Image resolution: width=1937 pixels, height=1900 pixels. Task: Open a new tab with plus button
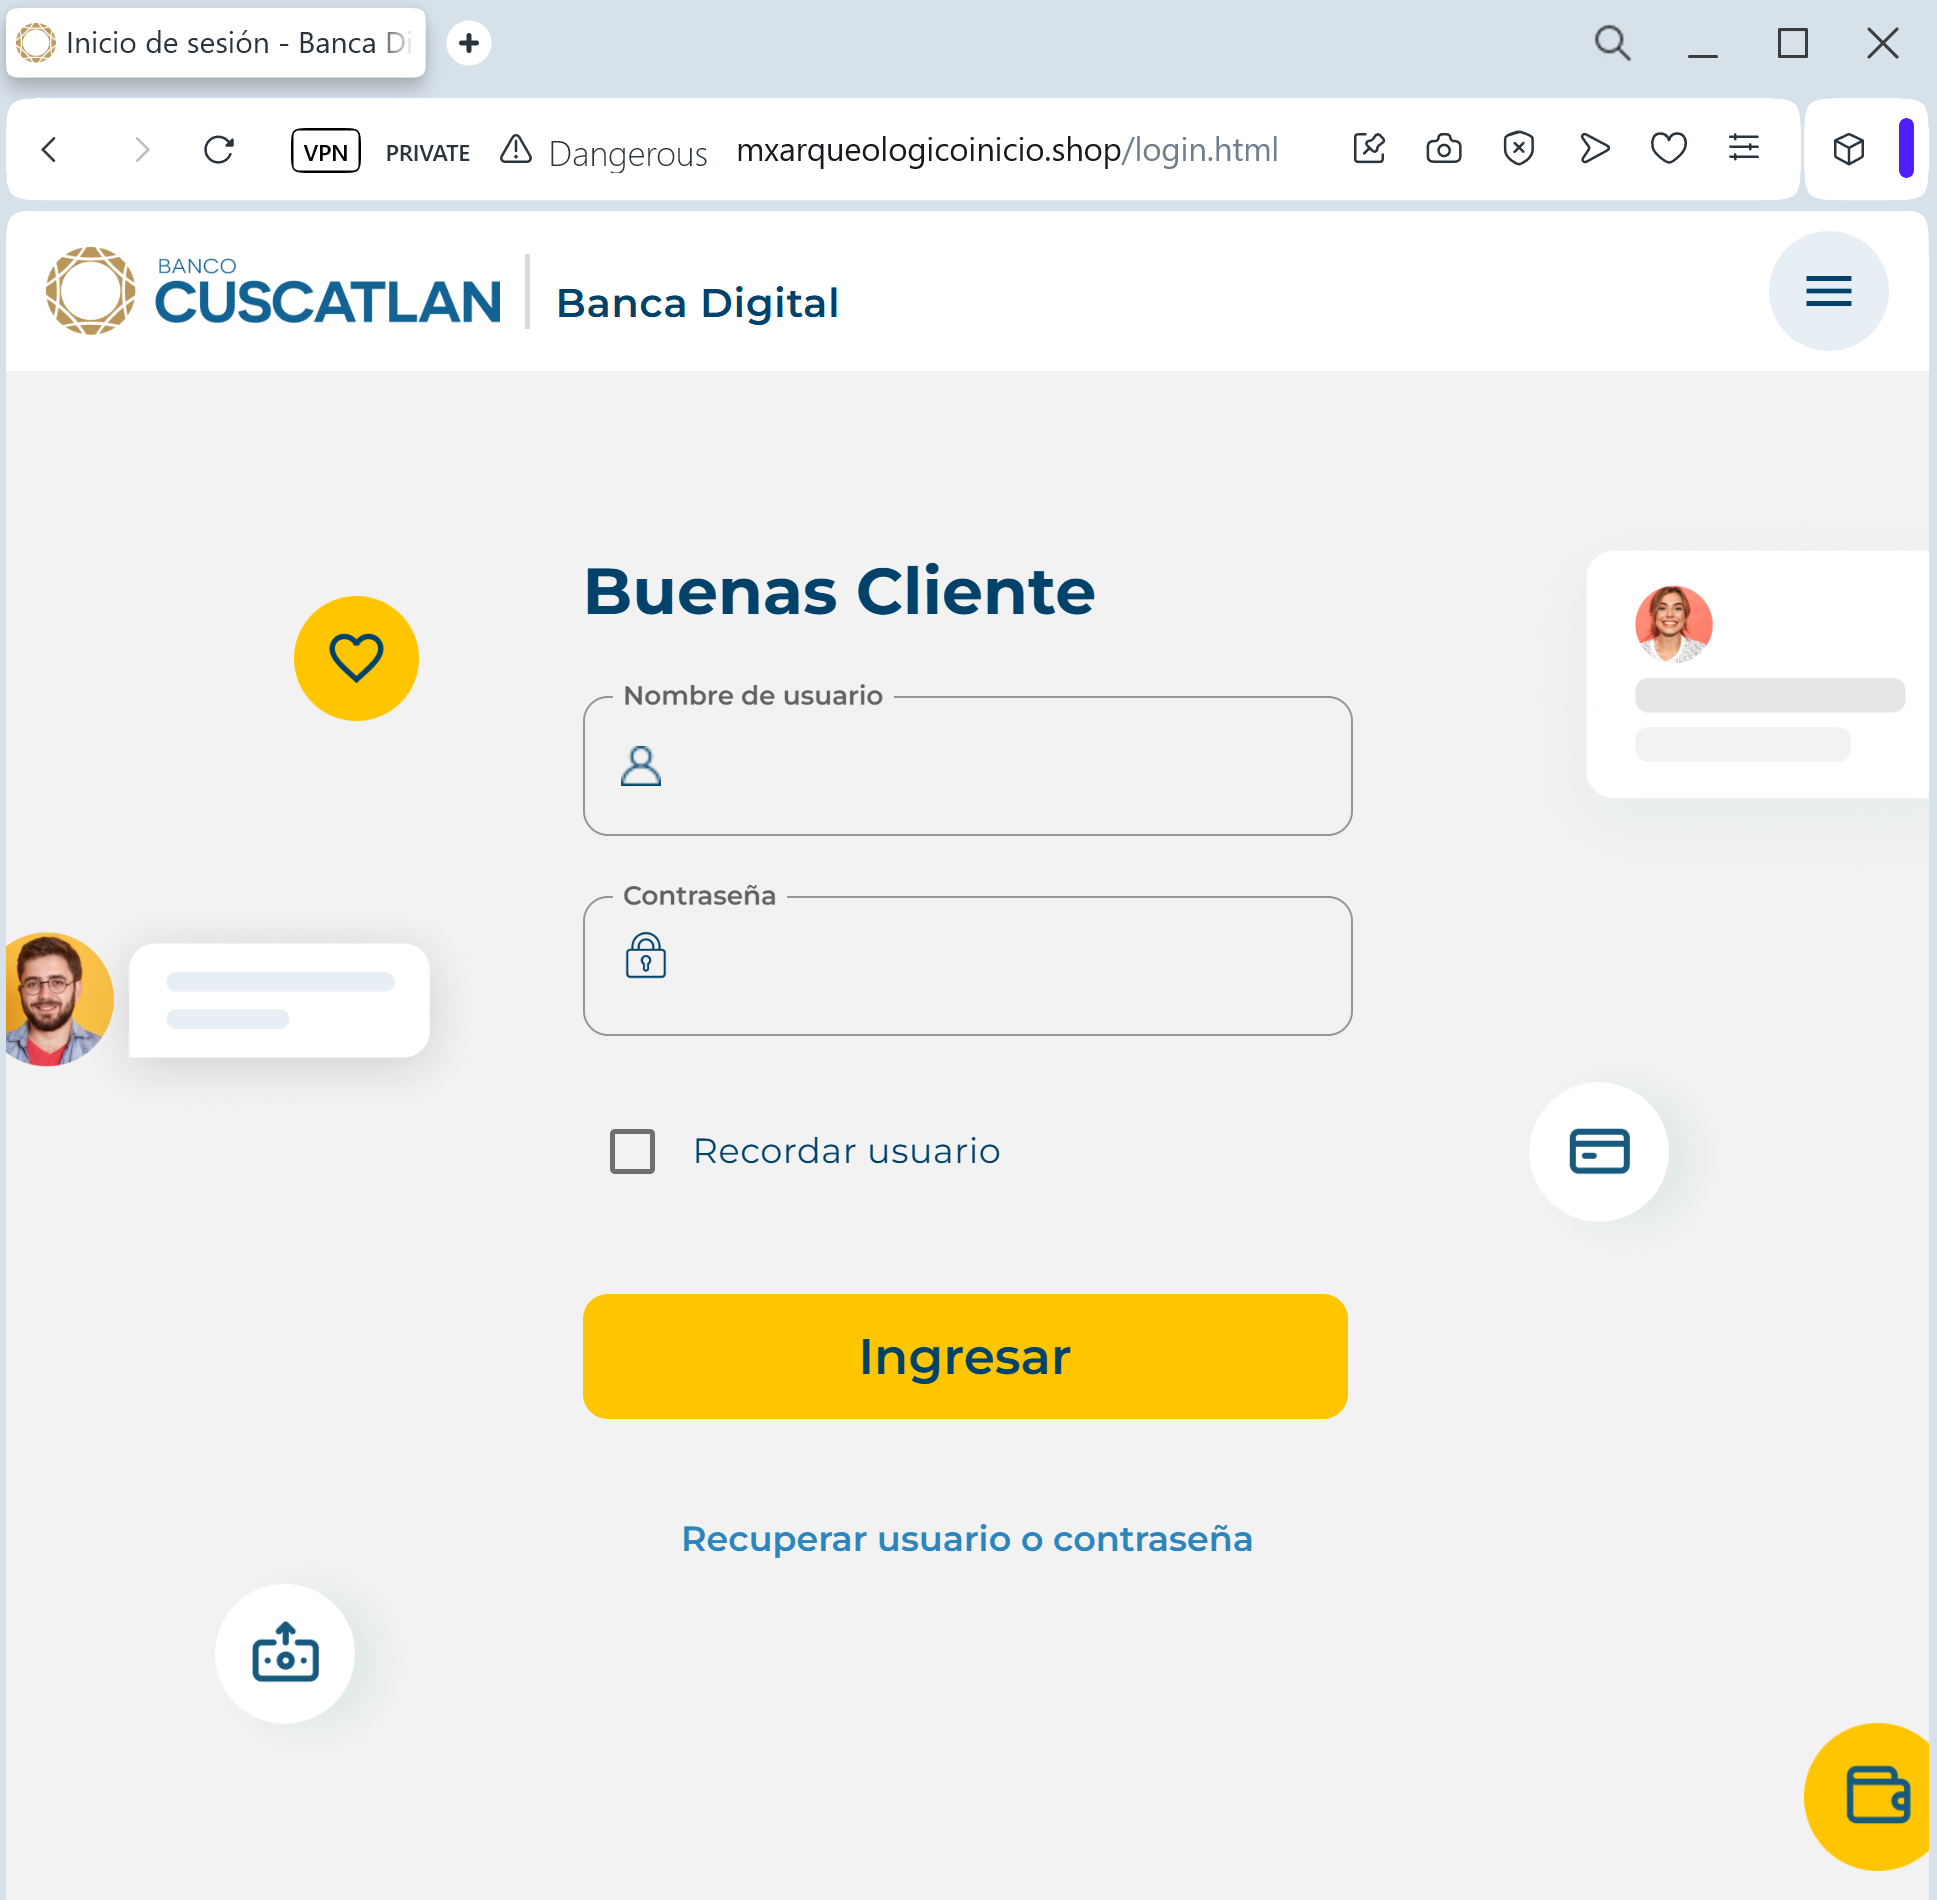coord(469,43)
